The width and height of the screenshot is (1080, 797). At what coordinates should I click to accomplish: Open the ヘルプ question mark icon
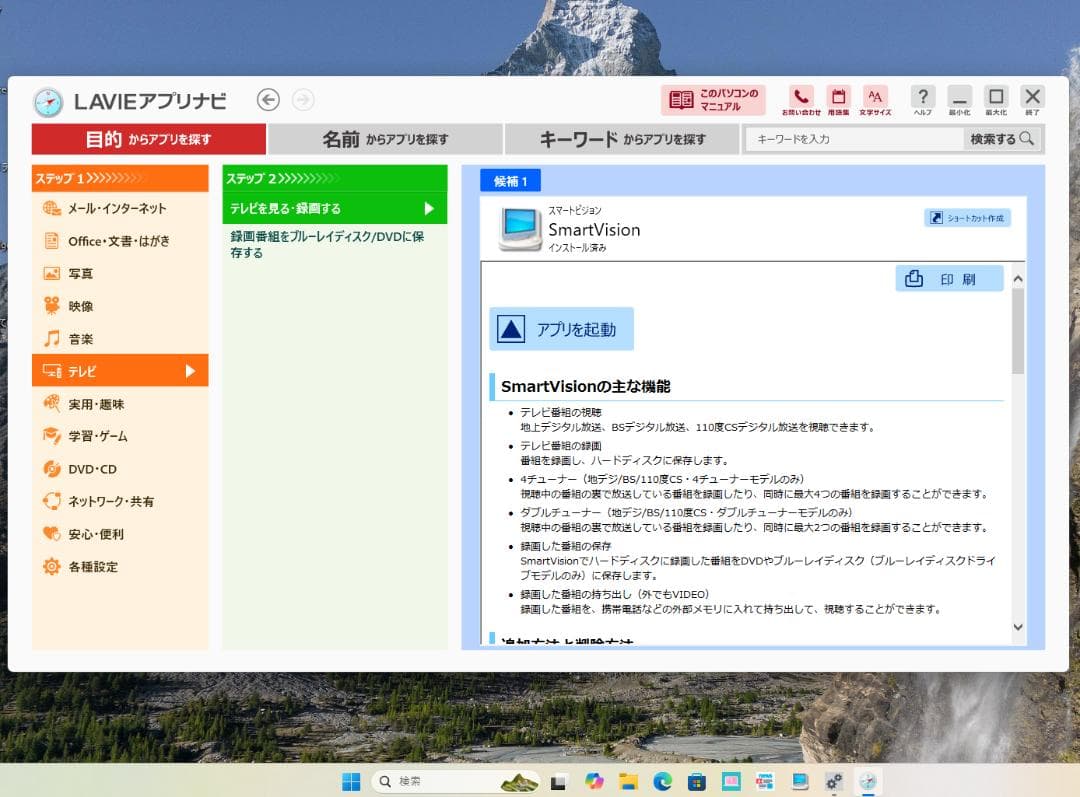(x=922, y=97)
